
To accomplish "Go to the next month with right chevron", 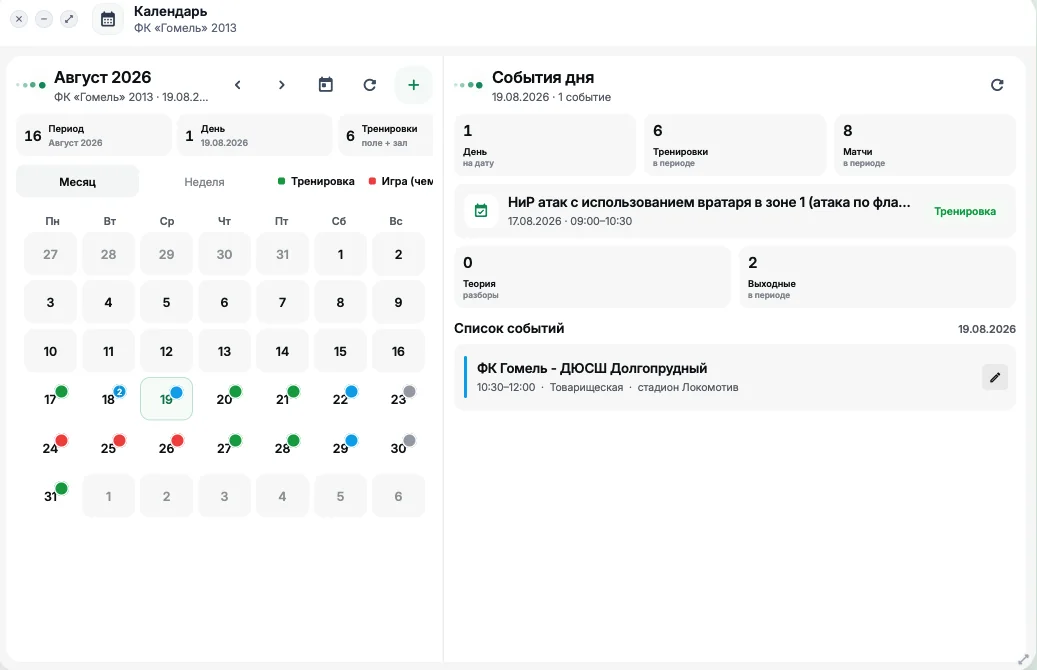I will click(x=282, y=85).
